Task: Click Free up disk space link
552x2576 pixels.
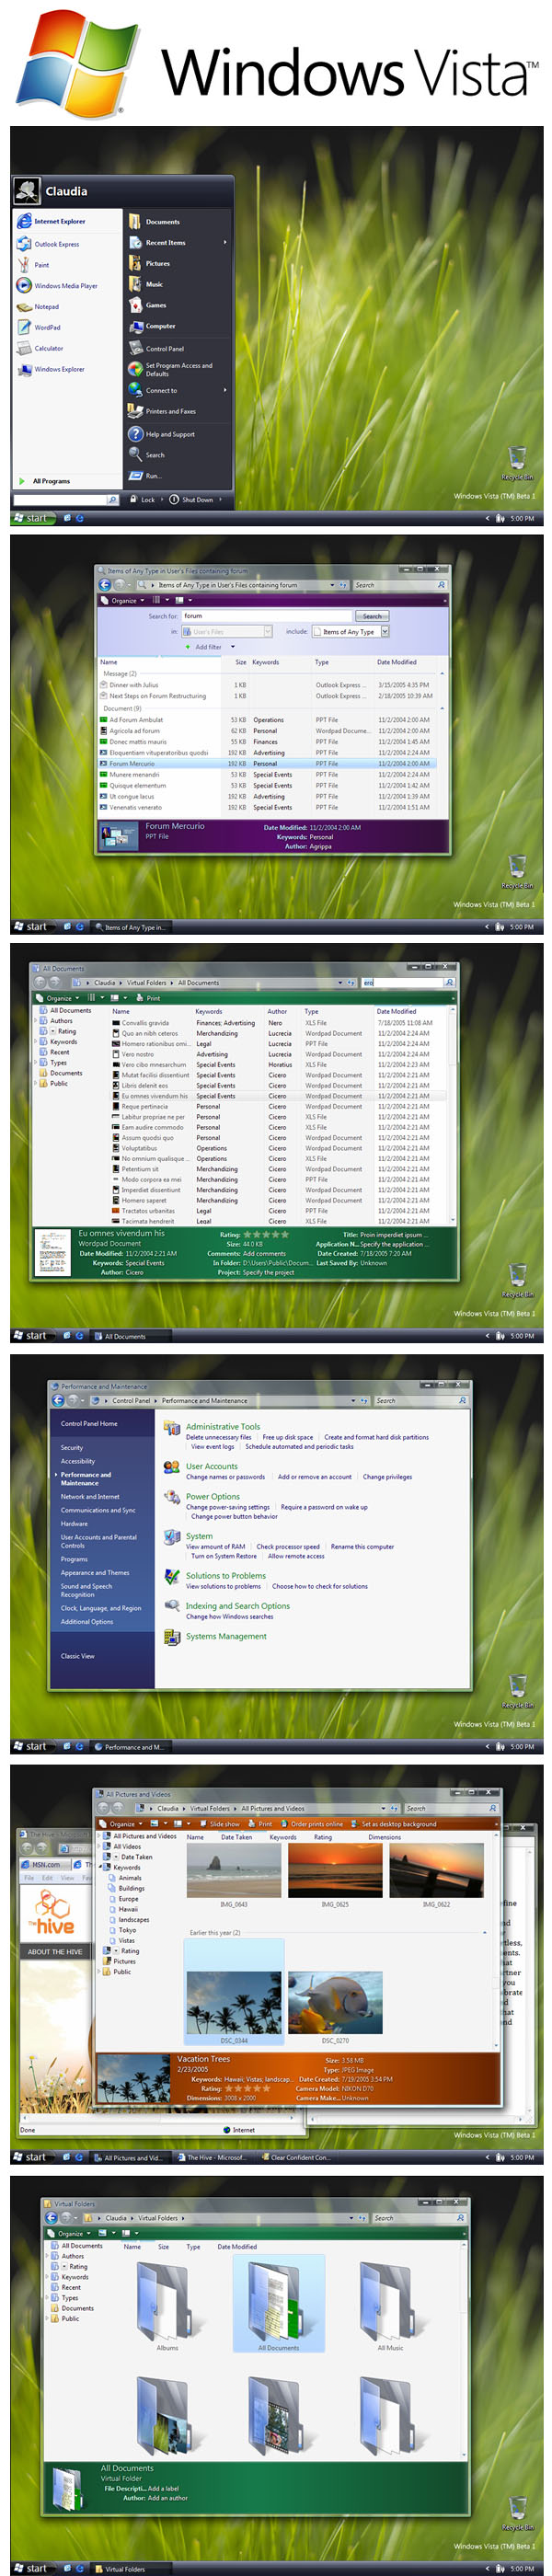Action: pos(288,1437)
